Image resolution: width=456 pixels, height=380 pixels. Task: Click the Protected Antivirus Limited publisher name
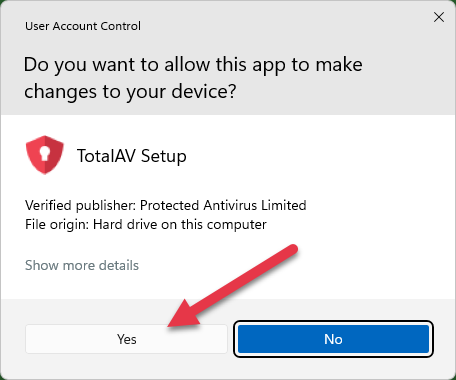(x=223, y=205)
